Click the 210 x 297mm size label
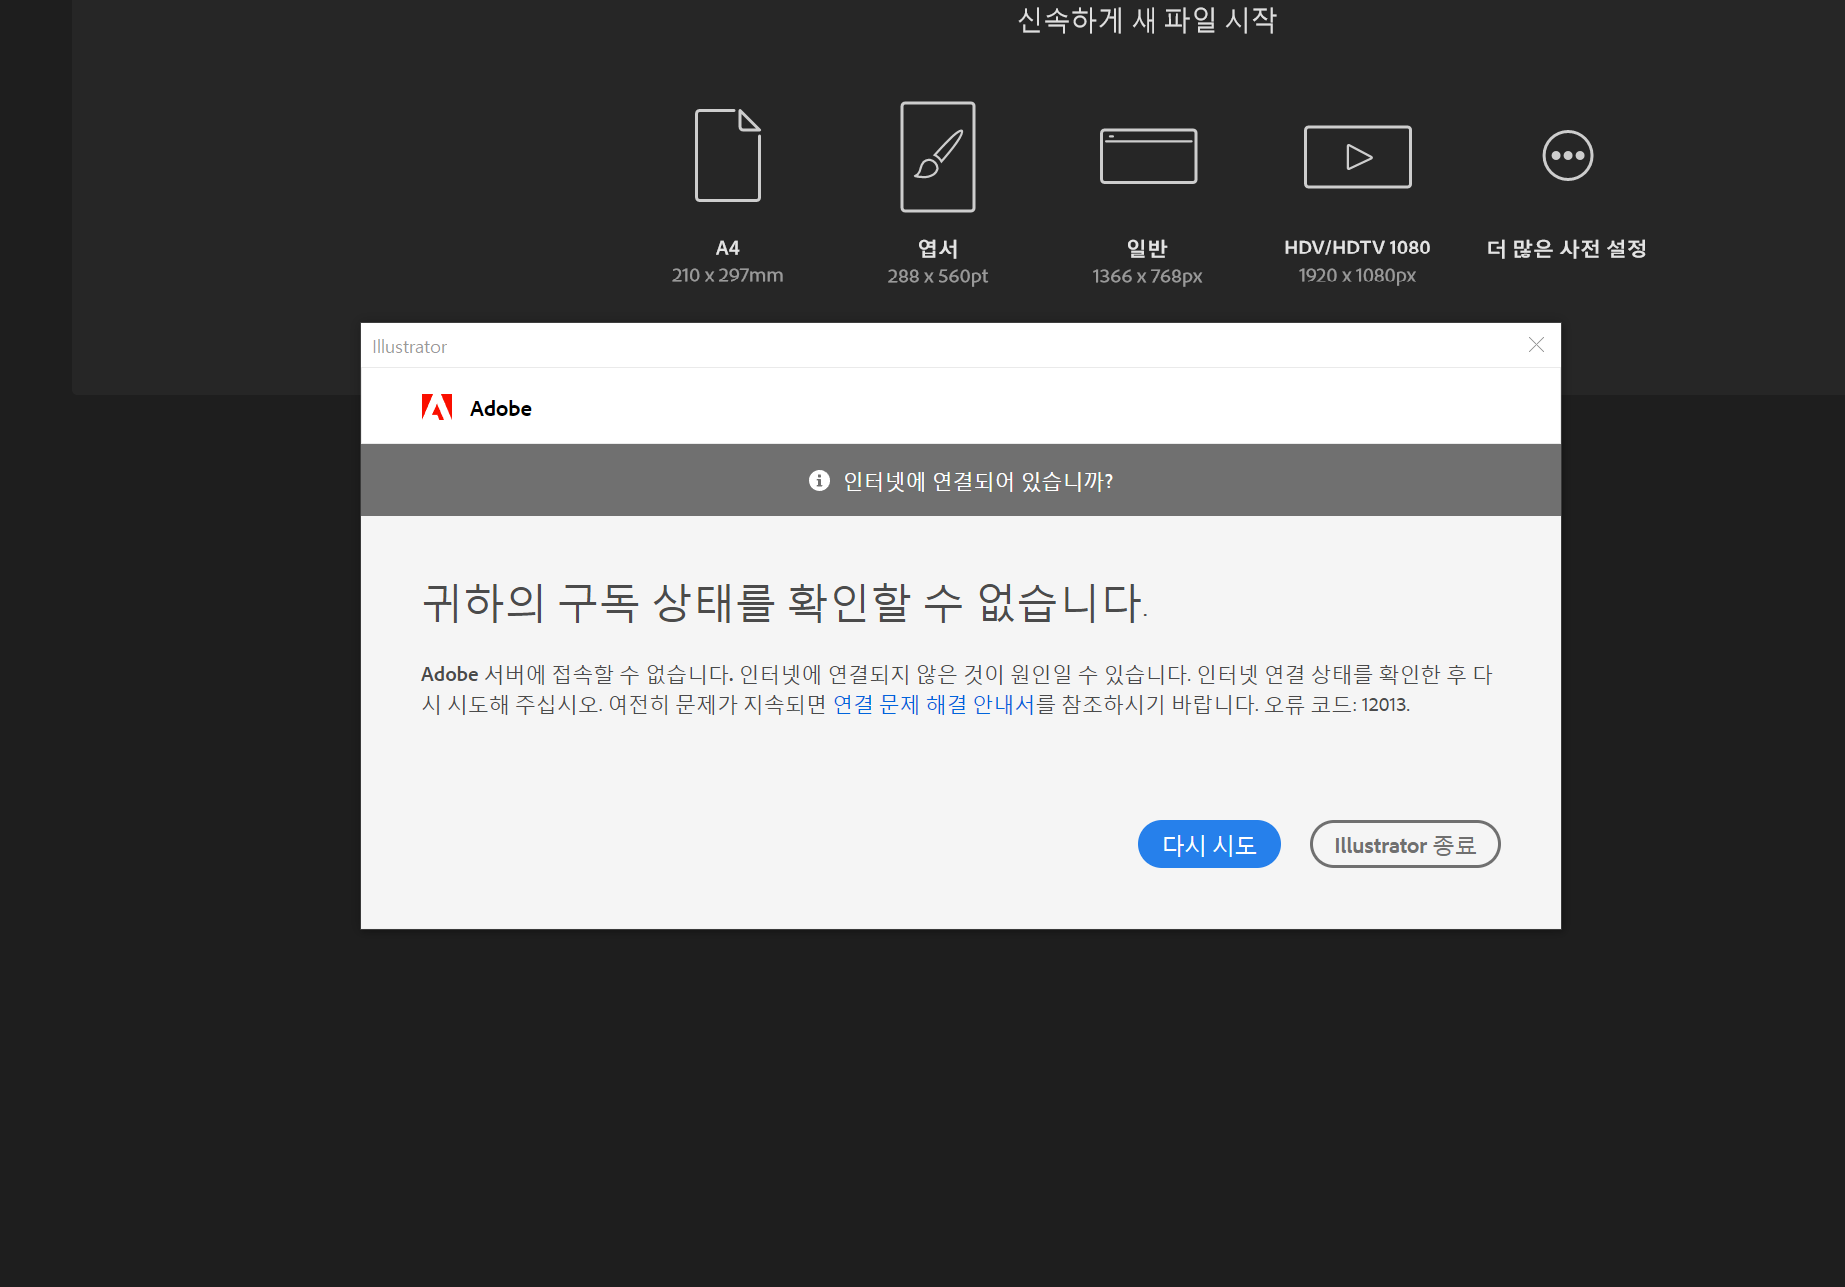The image size is (1845, 1287). tap(727, 275)
